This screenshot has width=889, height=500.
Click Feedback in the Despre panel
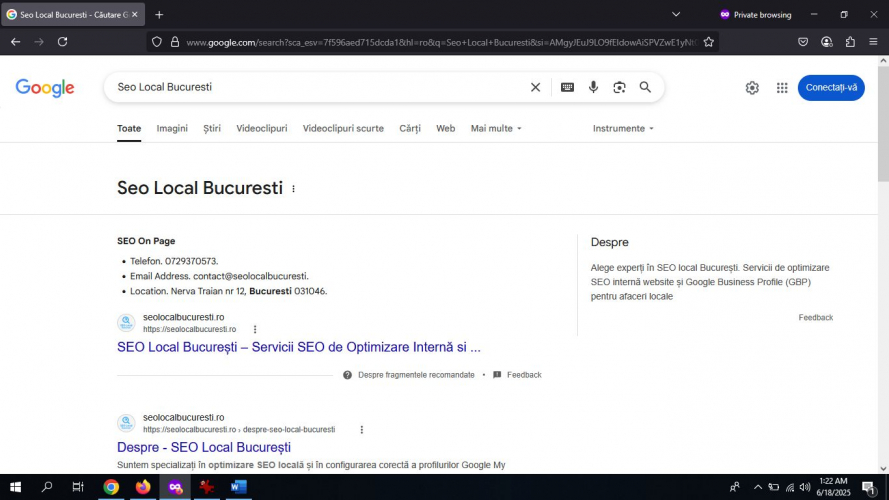(816, 317)
